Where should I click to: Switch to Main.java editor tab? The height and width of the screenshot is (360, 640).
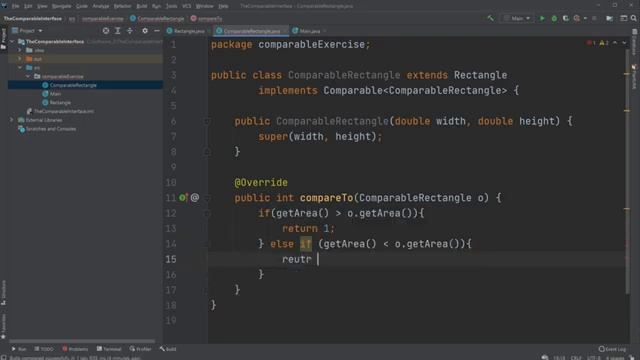click(309, 31)
